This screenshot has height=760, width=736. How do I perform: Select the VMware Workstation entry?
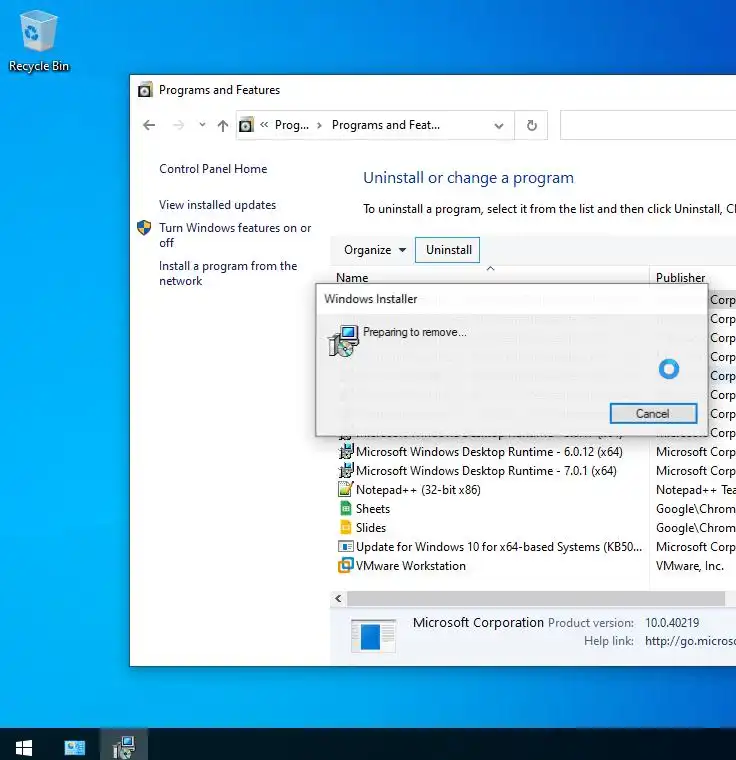pyautogui.click(x=410, y=566)
